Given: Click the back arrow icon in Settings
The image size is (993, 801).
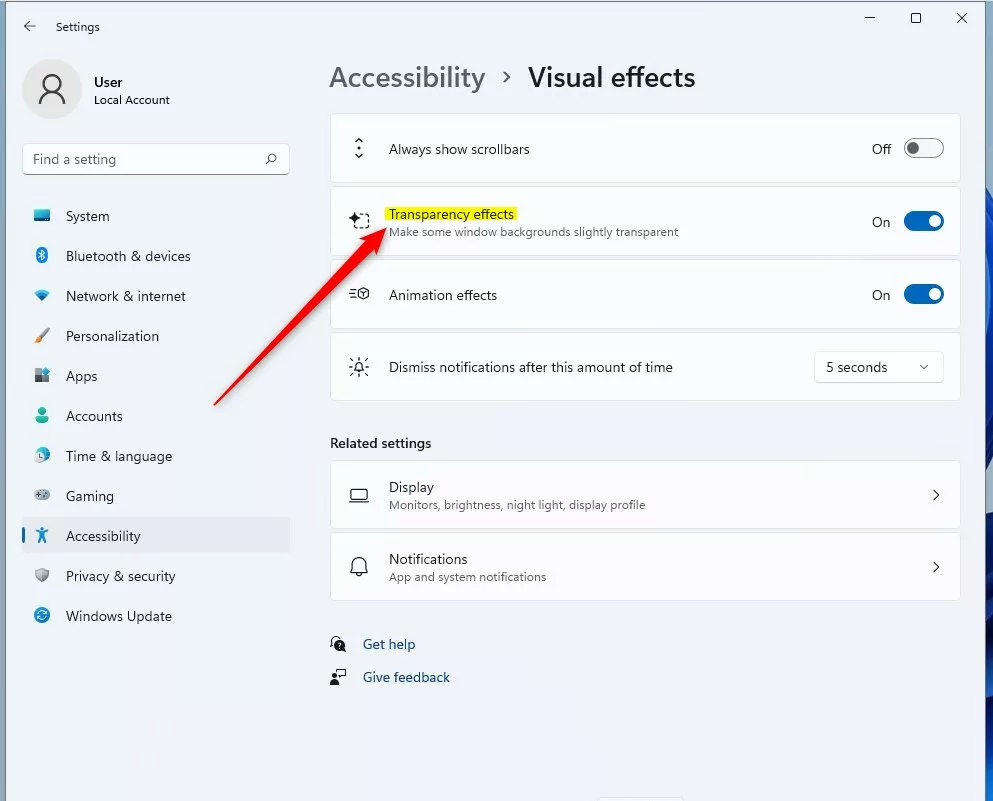Looking at the screenshot, I should pos(29,26).
